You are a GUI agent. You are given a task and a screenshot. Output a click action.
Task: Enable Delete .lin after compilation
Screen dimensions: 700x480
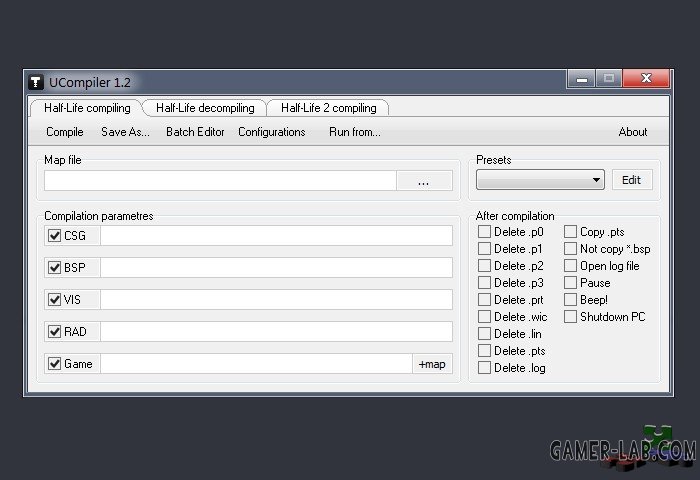pos(484,334)
